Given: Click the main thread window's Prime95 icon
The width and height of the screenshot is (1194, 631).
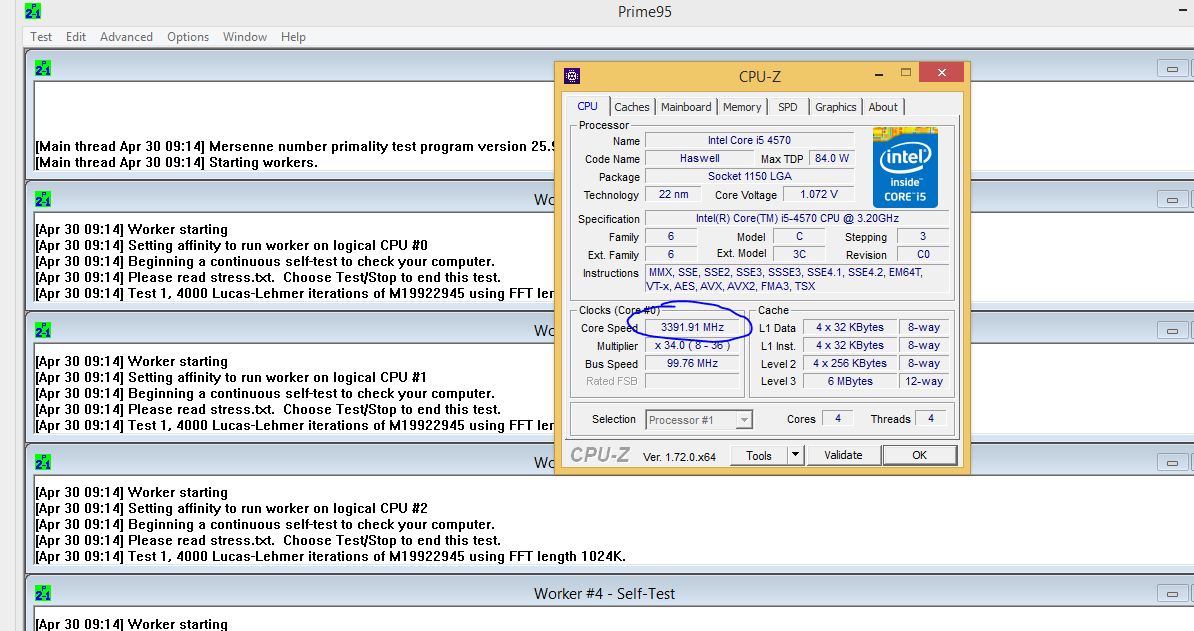Looking at the screenshot, I should (x=43, y=69).
